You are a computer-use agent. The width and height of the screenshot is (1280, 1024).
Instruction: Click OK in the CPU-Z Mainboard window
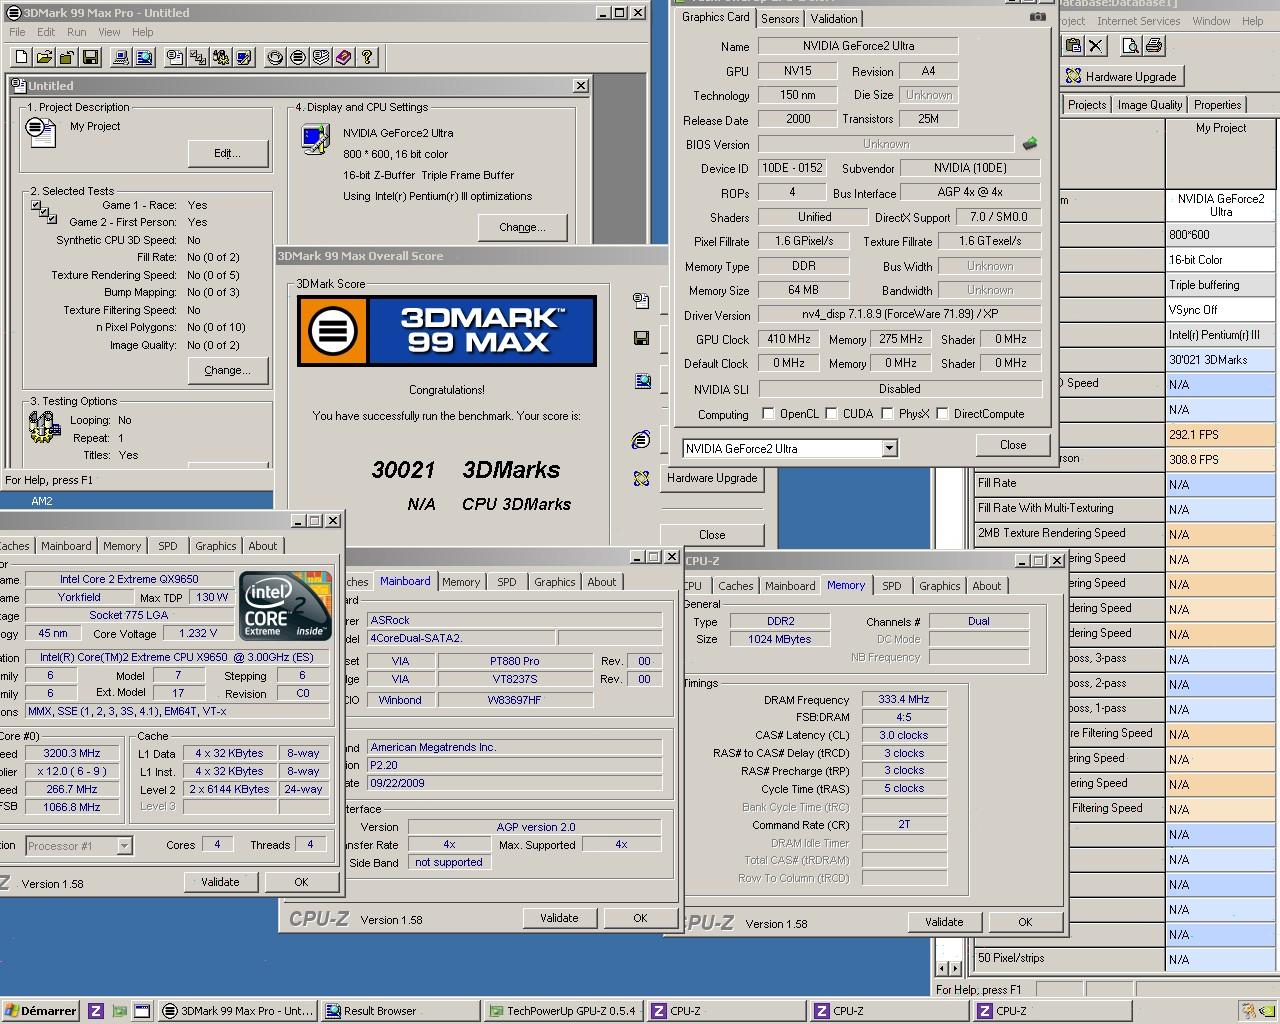click(x=640, y=918)
